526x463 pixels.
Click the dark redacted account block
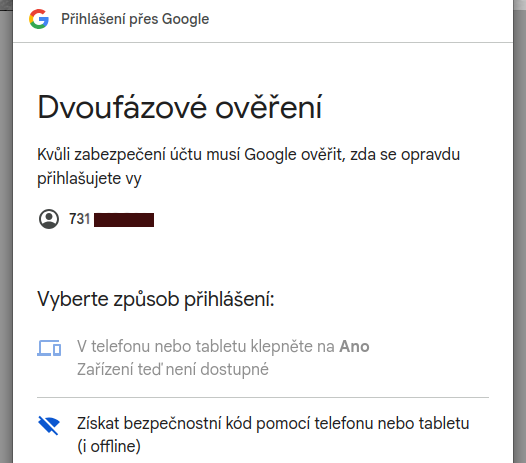coord(124,220)
